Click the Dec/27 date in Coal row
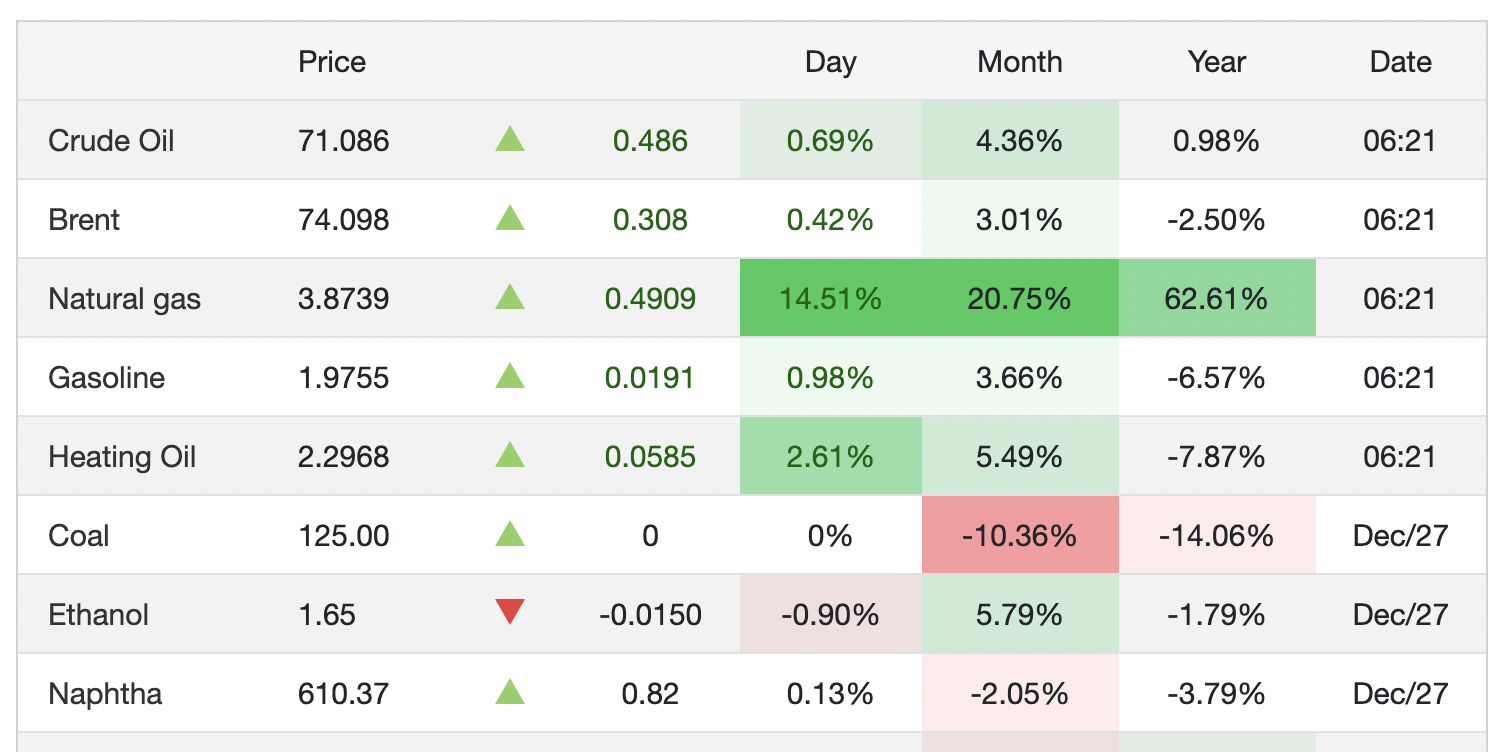The height and width of the screenshot is (752, 1500). (1400, 535)
